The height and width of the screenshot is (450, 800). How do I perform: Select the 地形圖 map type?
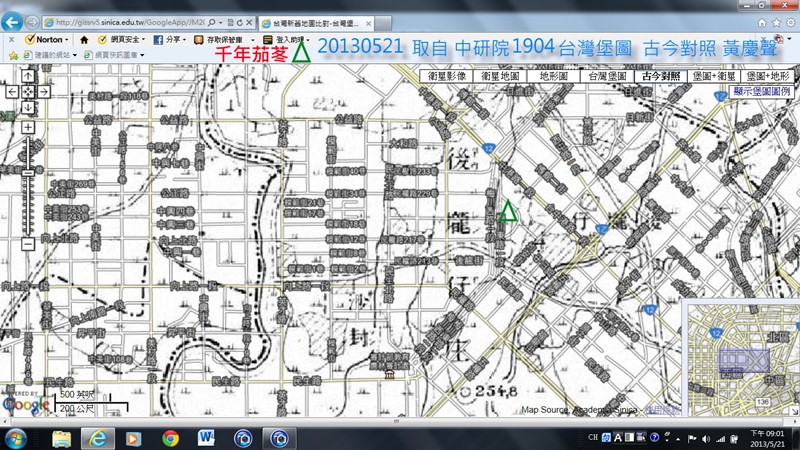(x=554, y=76)
